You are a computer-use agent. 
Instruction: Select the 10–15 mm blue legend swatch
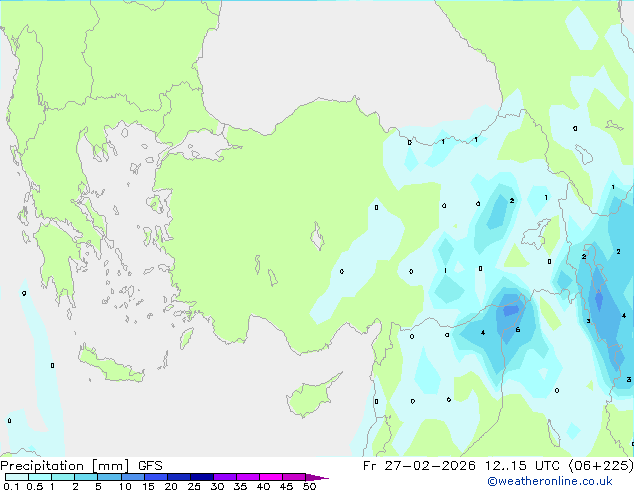[132, 477]
